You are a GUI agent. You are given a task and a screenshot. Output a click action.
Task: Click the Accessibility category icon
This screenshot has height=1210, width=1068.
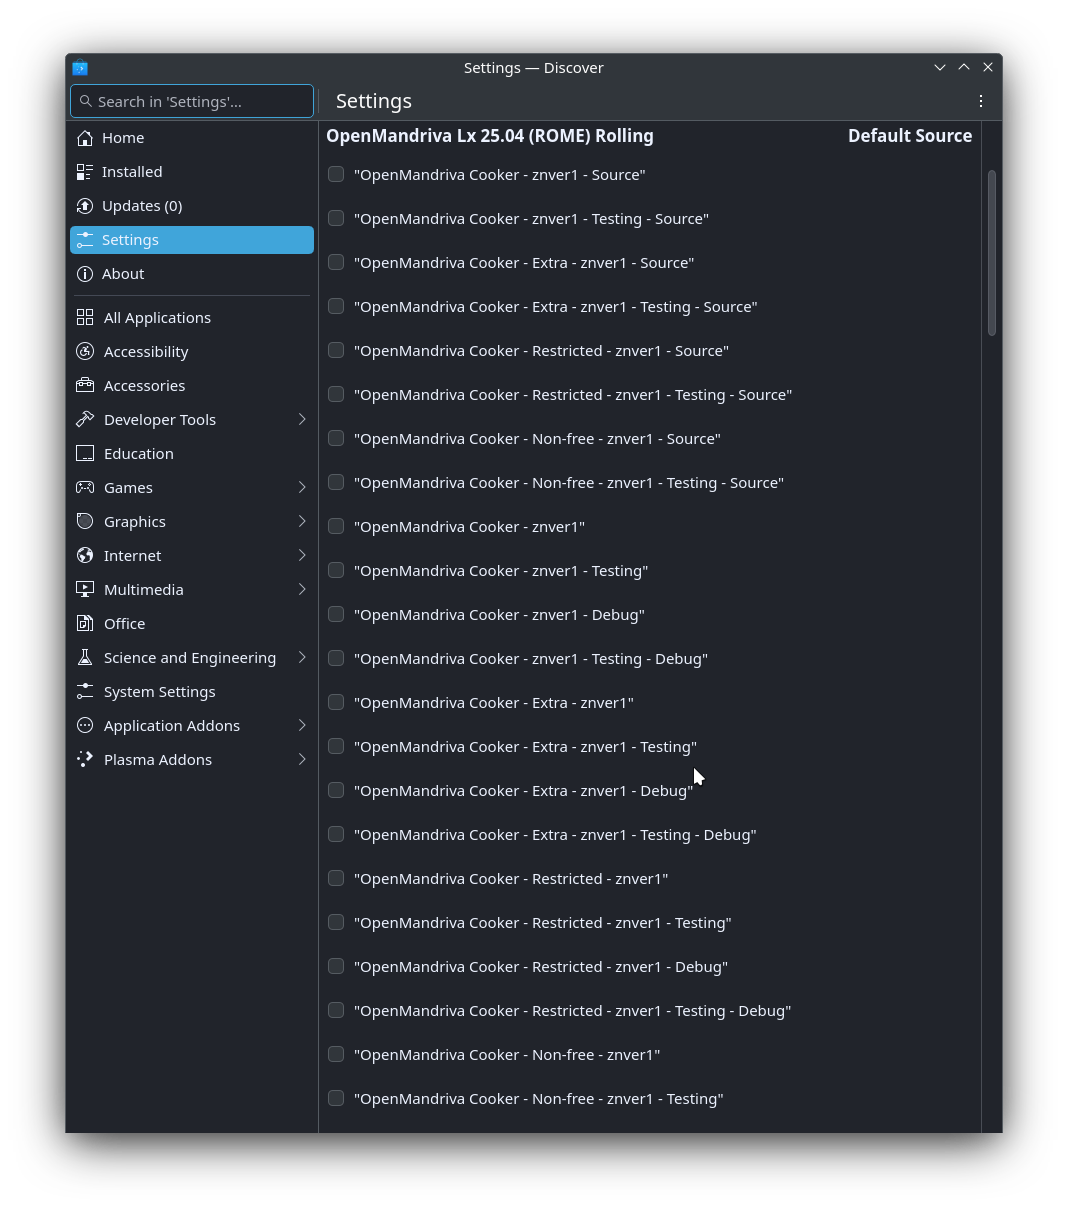coord(85,352)
